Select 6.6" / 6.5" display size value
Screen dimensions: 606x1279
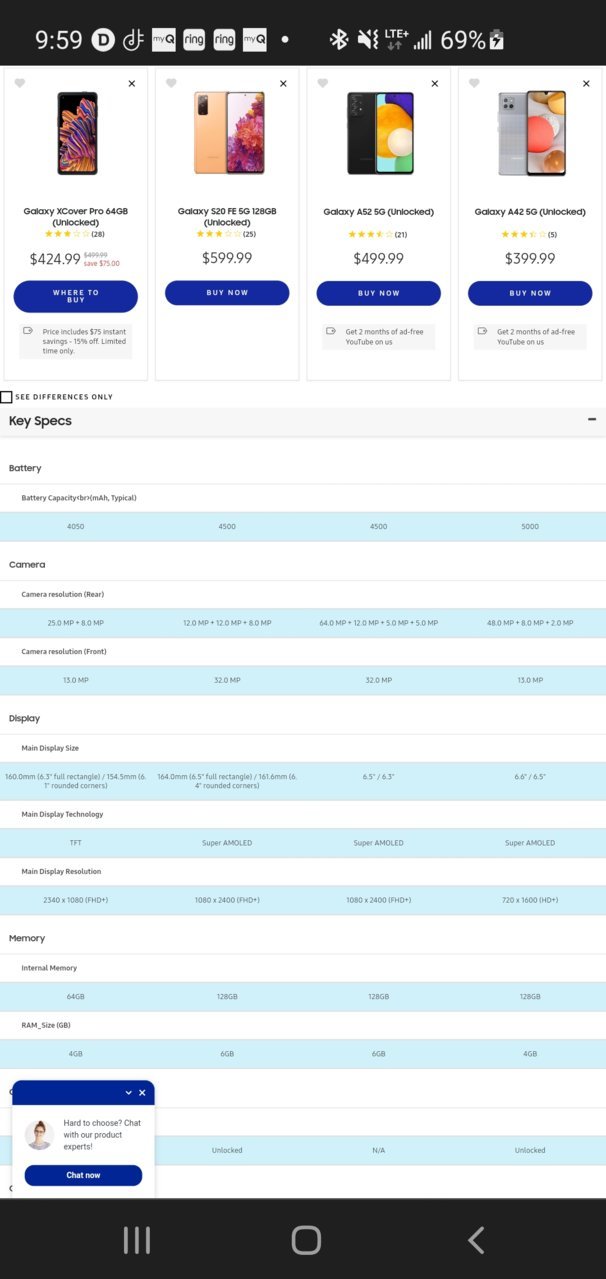(530, 777)
